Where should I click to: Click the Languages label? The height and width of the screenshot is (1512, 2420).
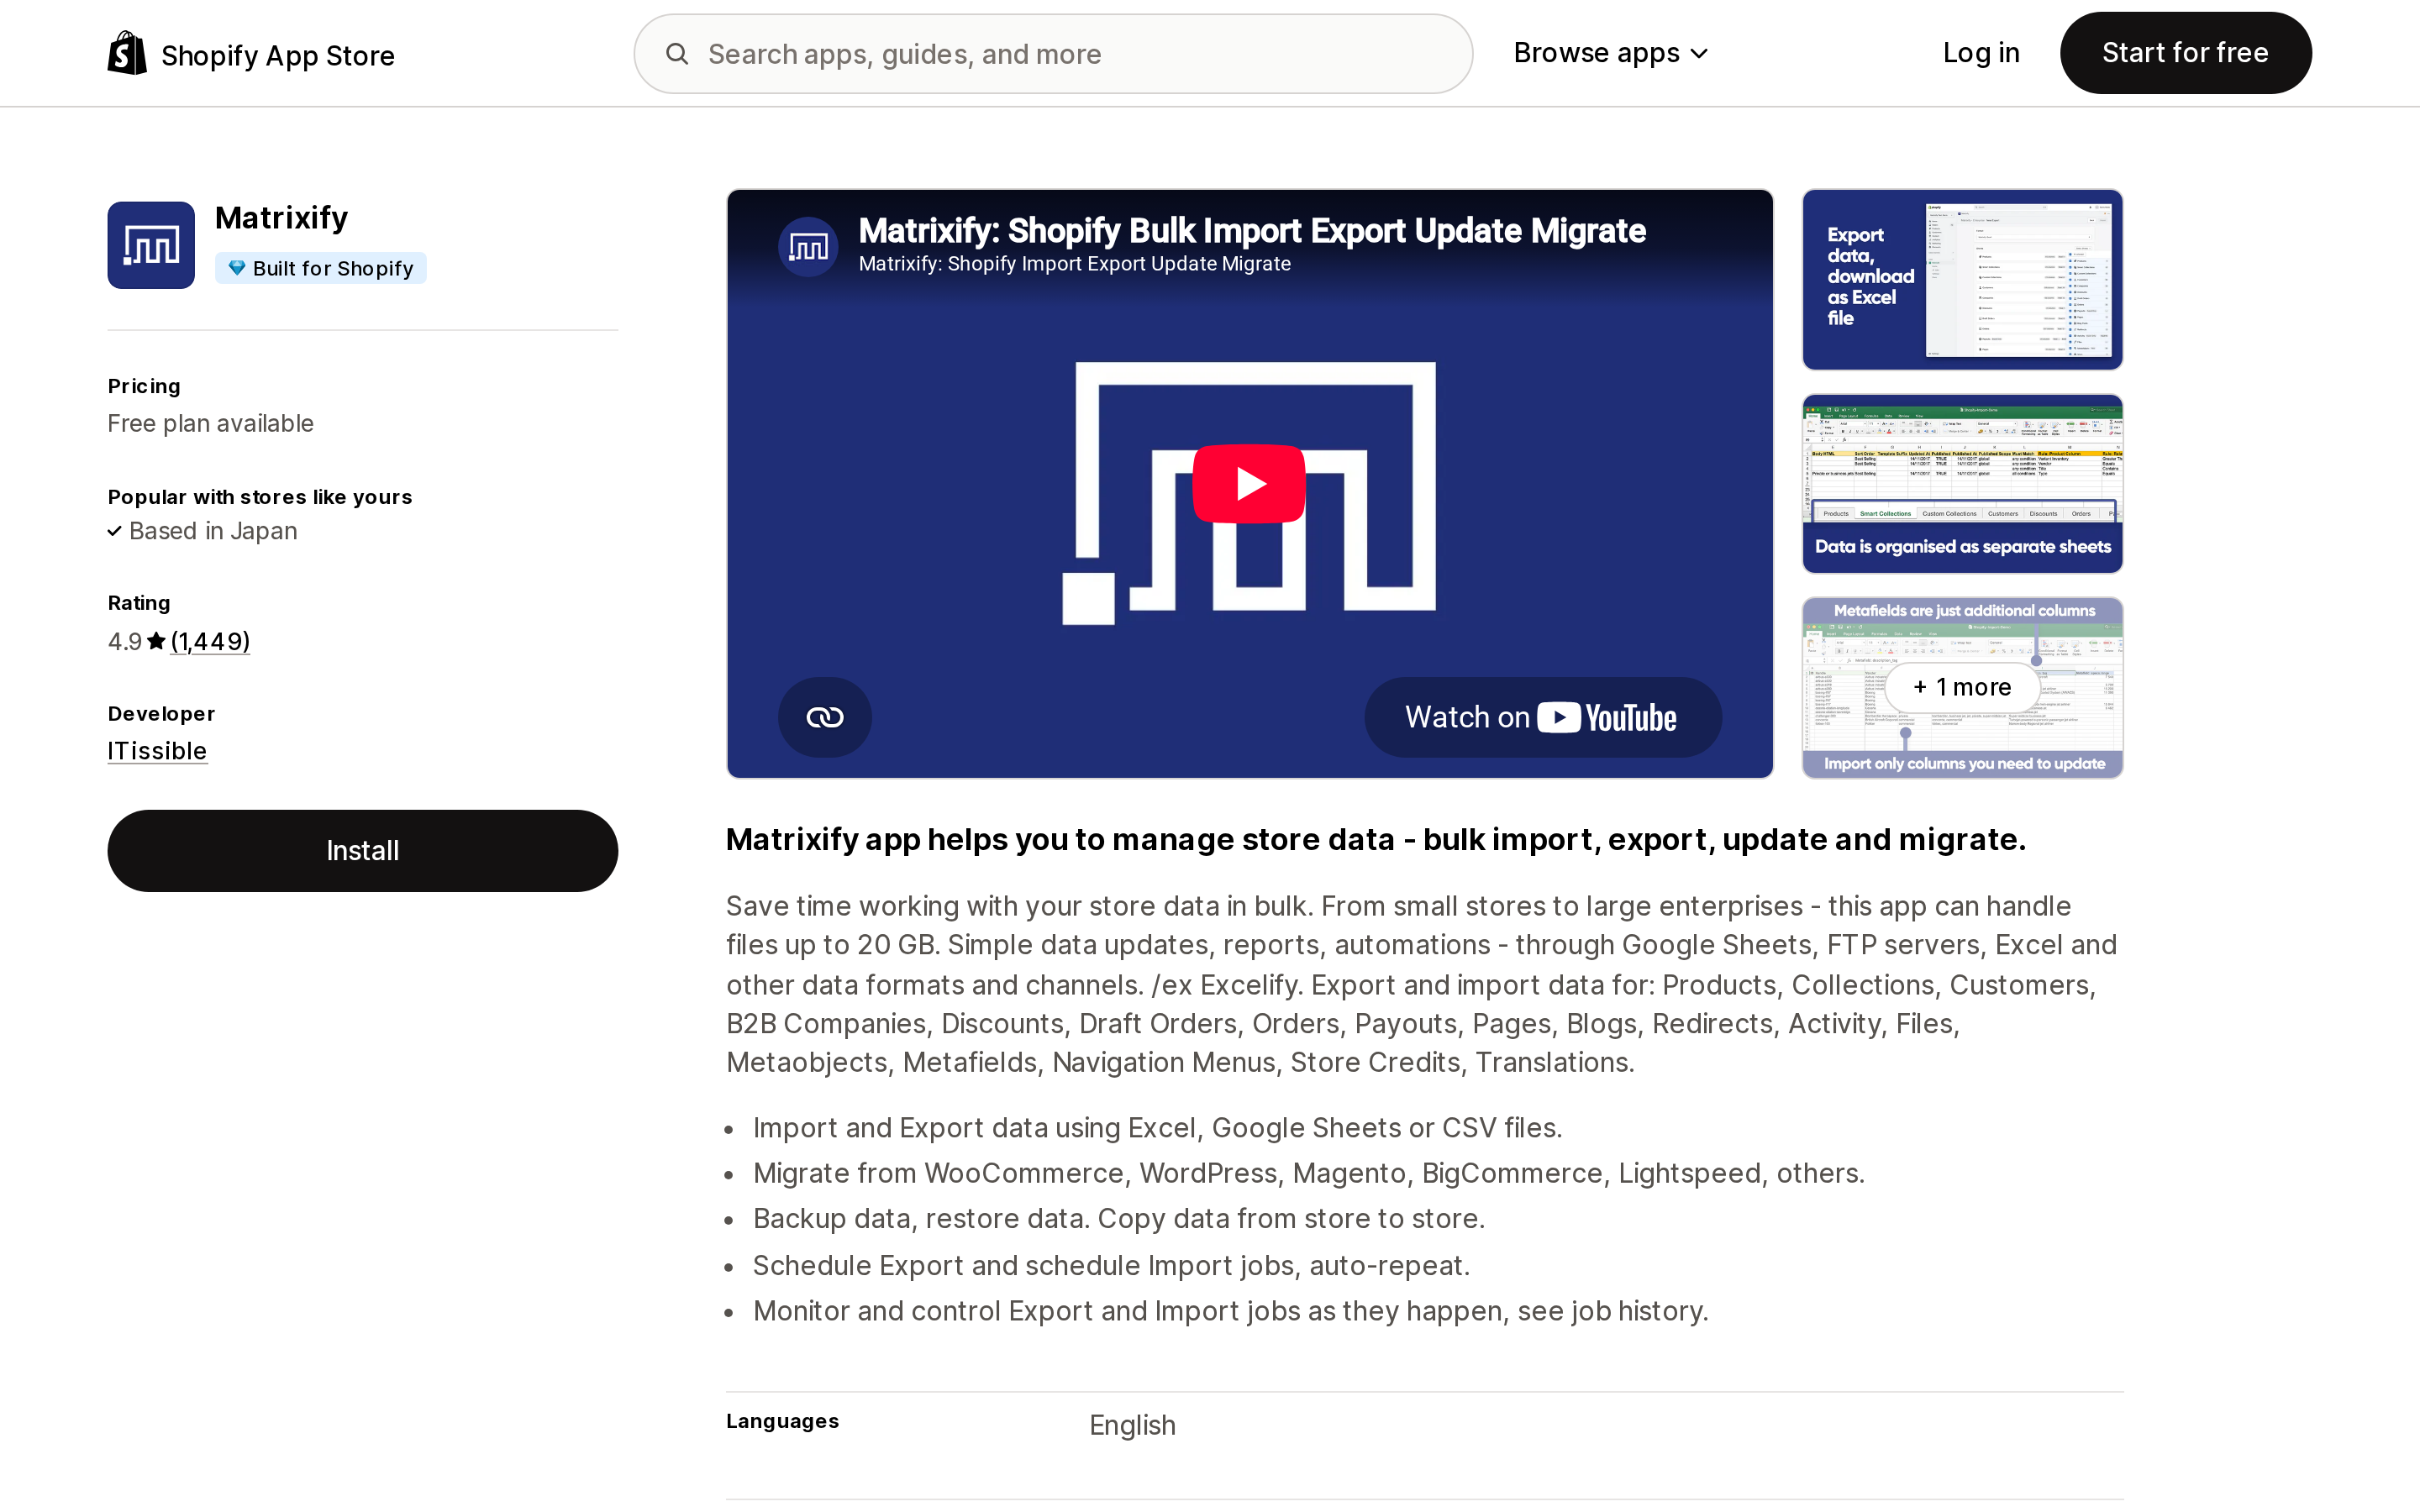782,1421
